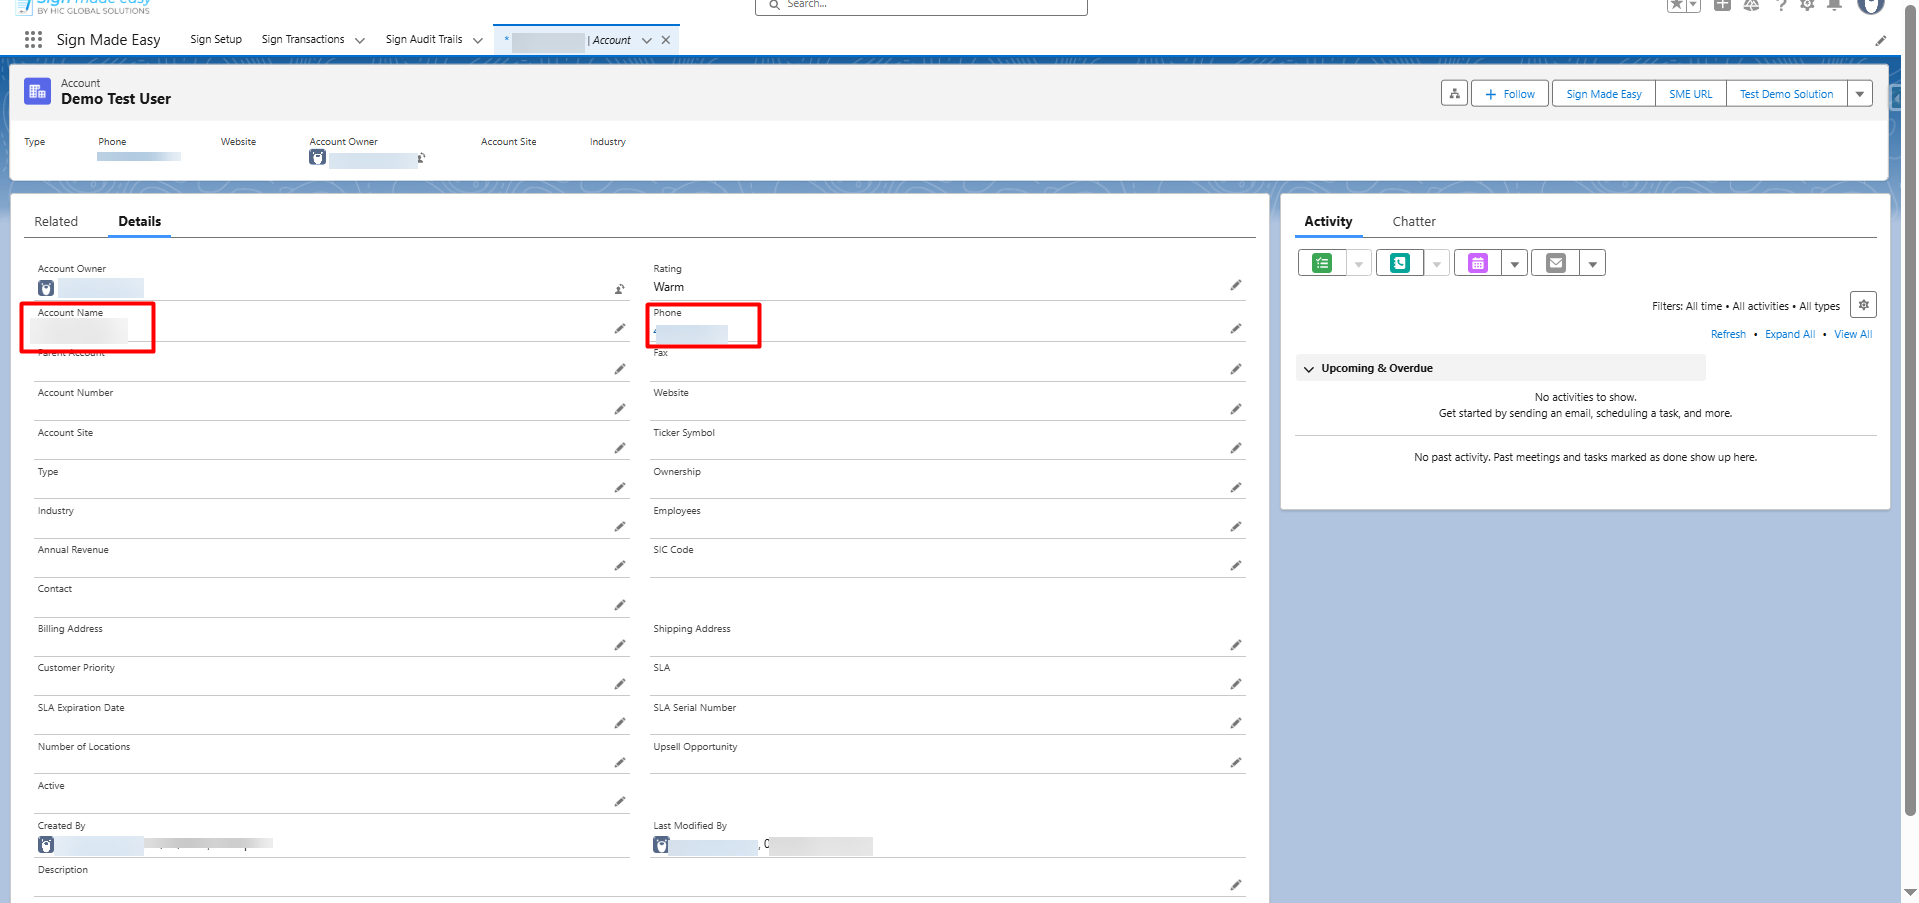Screen dimensions: 1919x903
Task: Edit the Rating field pencil icon
Action: 1235,286
